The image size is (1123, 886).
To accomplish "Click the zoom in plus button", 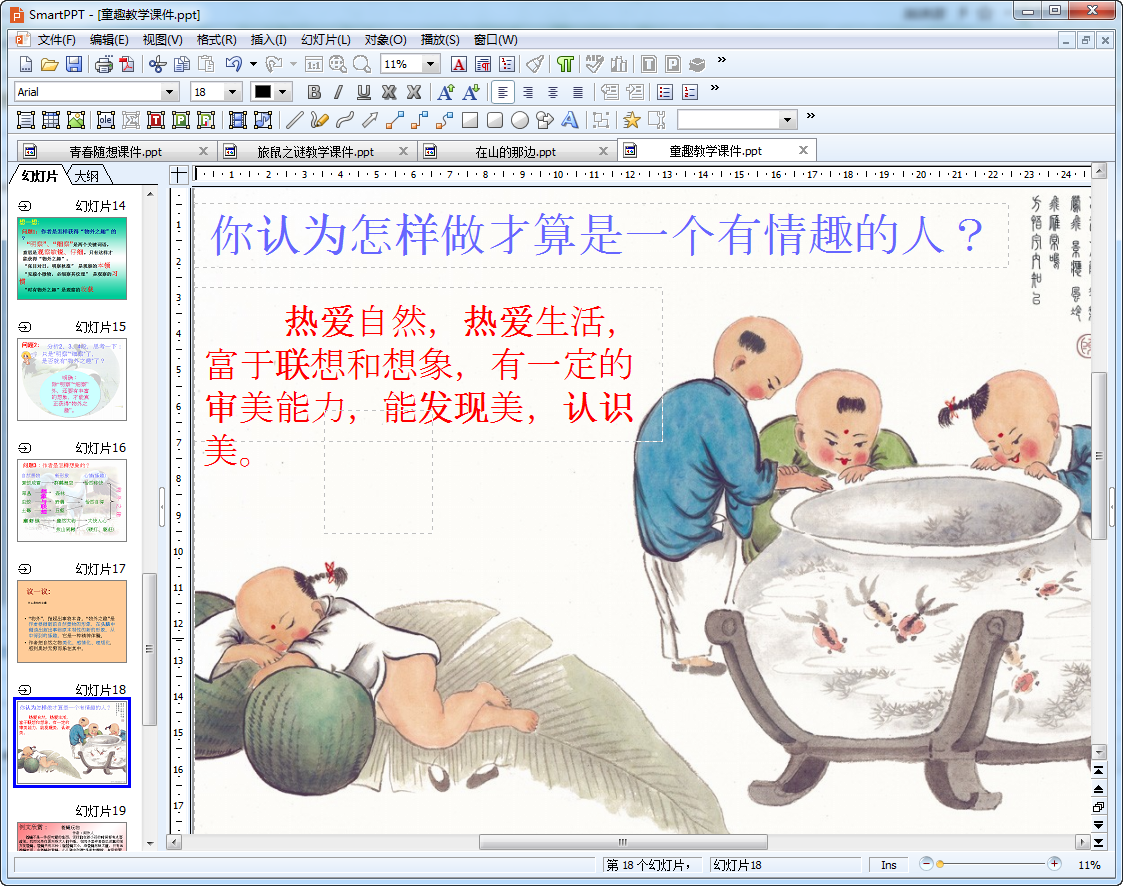I will (1054, 864).
